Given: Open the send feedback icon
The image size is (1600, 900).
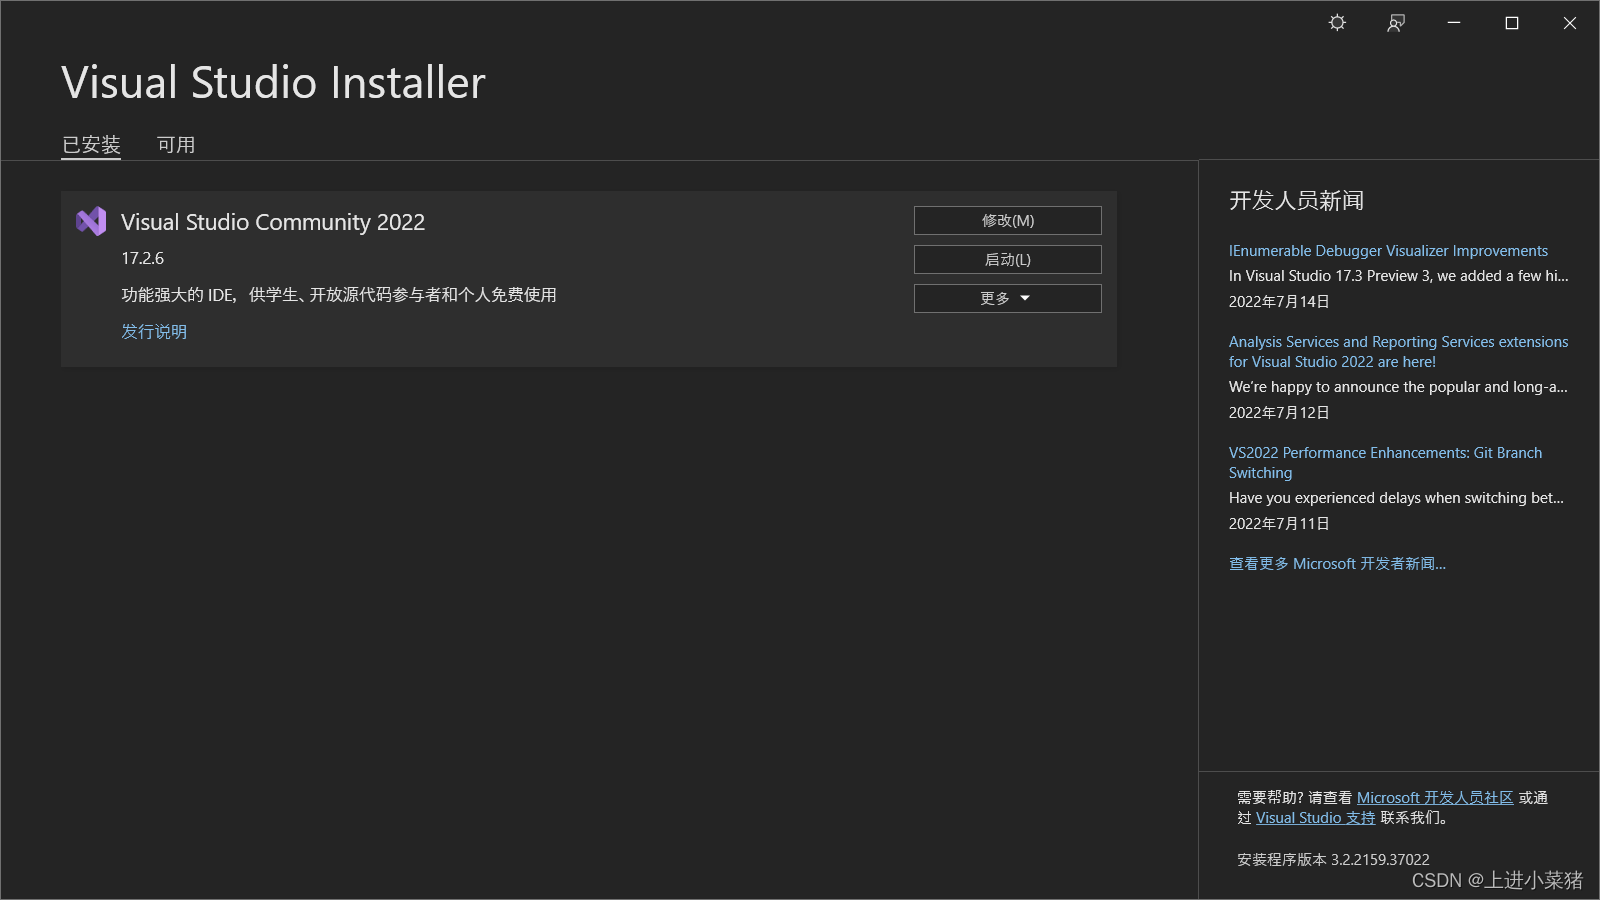Looking at the screenshot, I should tap(1396, 23).
